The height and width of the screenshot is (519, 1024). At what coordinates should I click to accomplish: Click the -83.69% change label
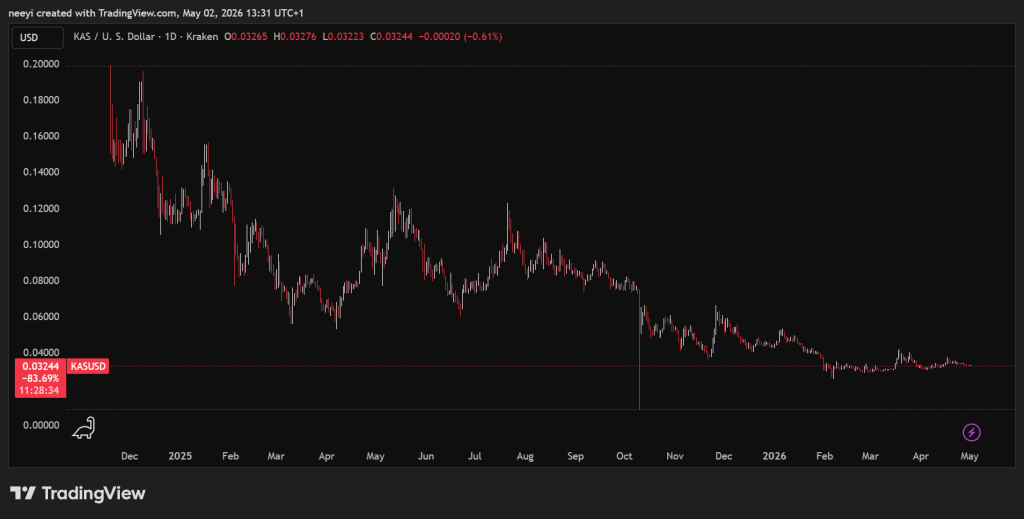coord(40,379)
